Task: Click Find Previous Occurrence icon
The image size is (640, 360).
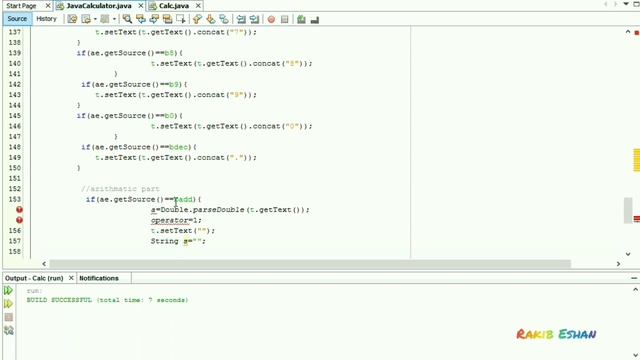Action: 141,19
